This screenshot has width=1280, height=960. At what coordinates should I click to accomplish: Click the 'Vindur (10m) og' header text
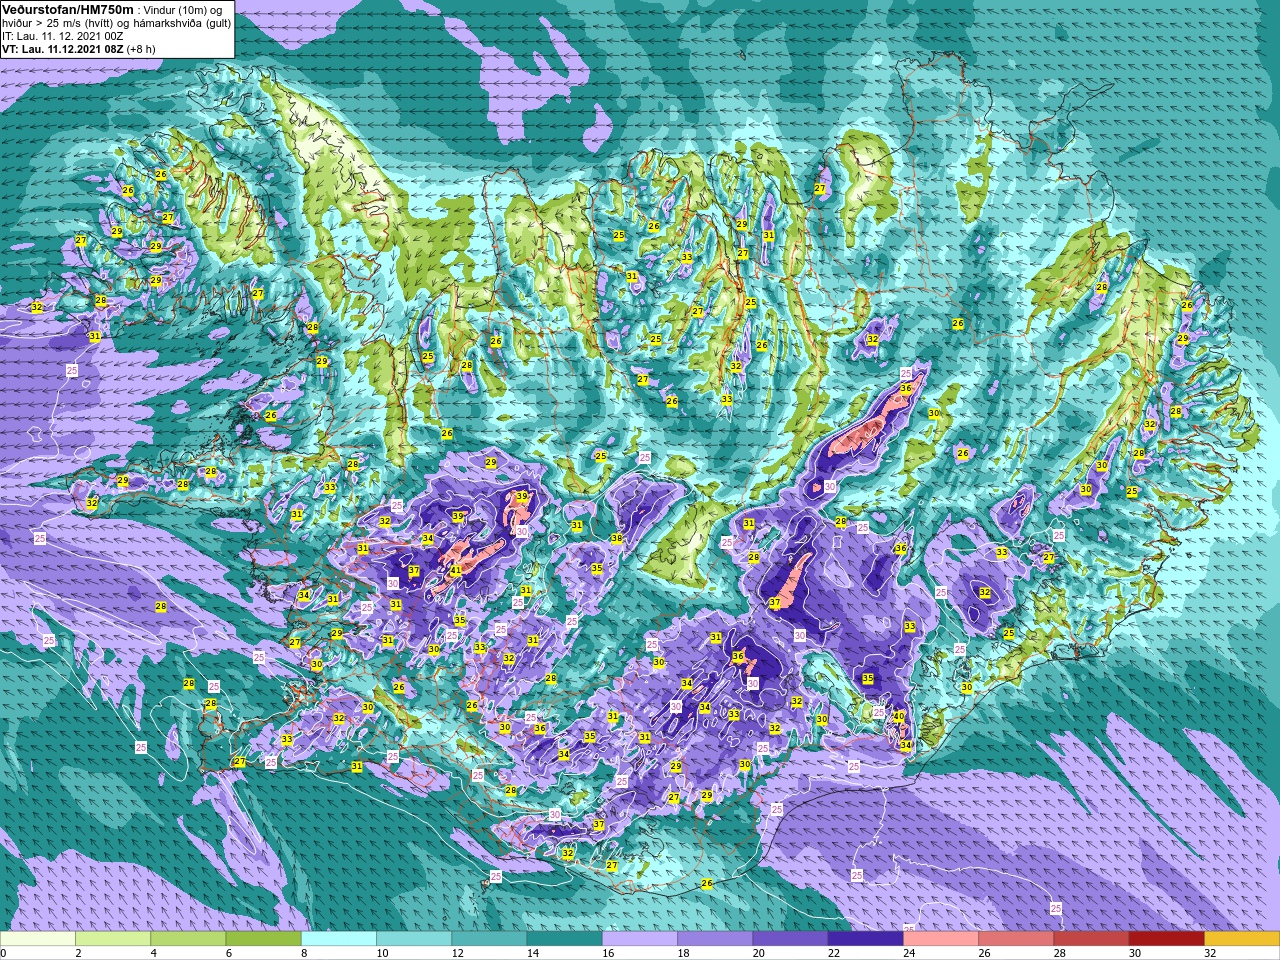pos(183,9)
